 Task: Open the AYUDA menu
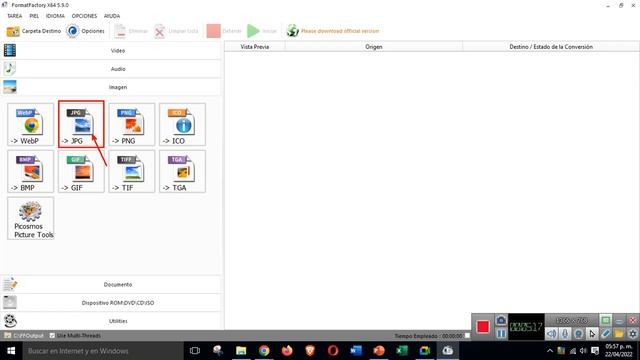112,16
